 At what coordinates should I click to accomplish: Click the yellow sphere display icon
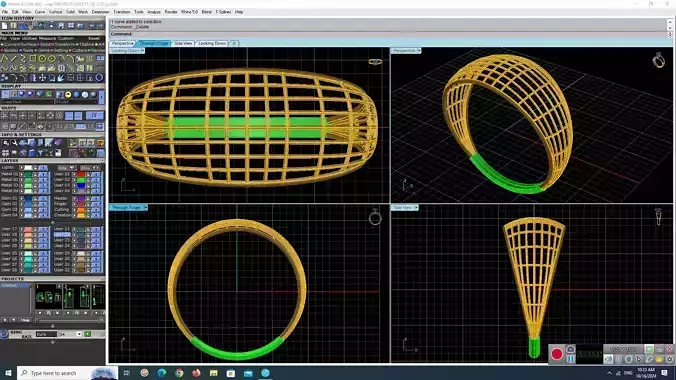point(68,94)
